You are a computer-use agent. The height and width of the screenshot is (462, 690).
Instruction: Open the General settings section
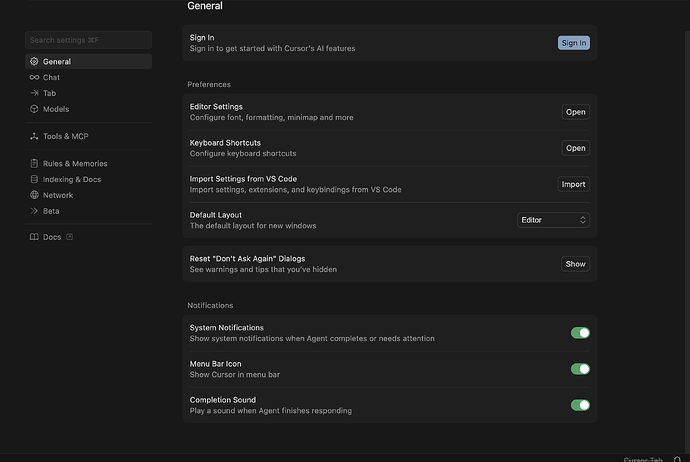point(88,62)
